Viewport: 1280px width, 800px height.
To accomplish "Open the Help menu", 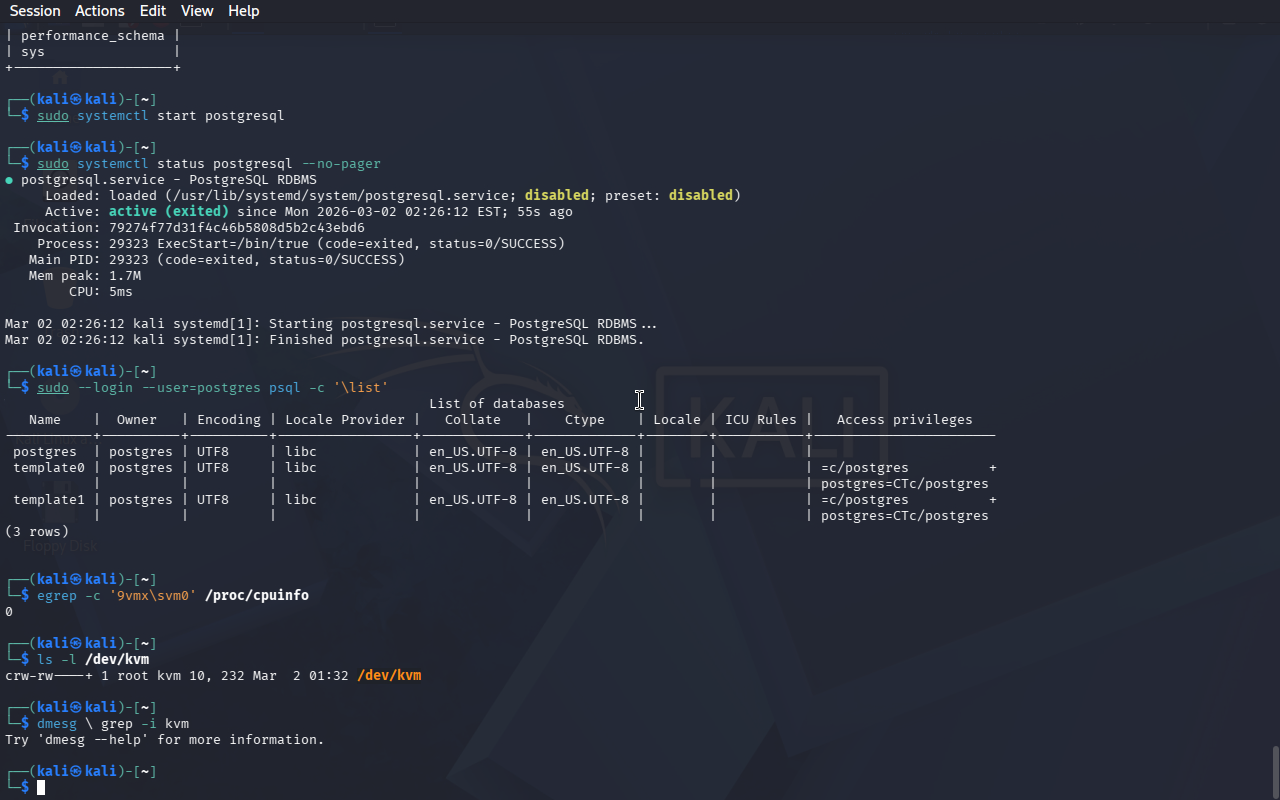I will coord(243,11).
